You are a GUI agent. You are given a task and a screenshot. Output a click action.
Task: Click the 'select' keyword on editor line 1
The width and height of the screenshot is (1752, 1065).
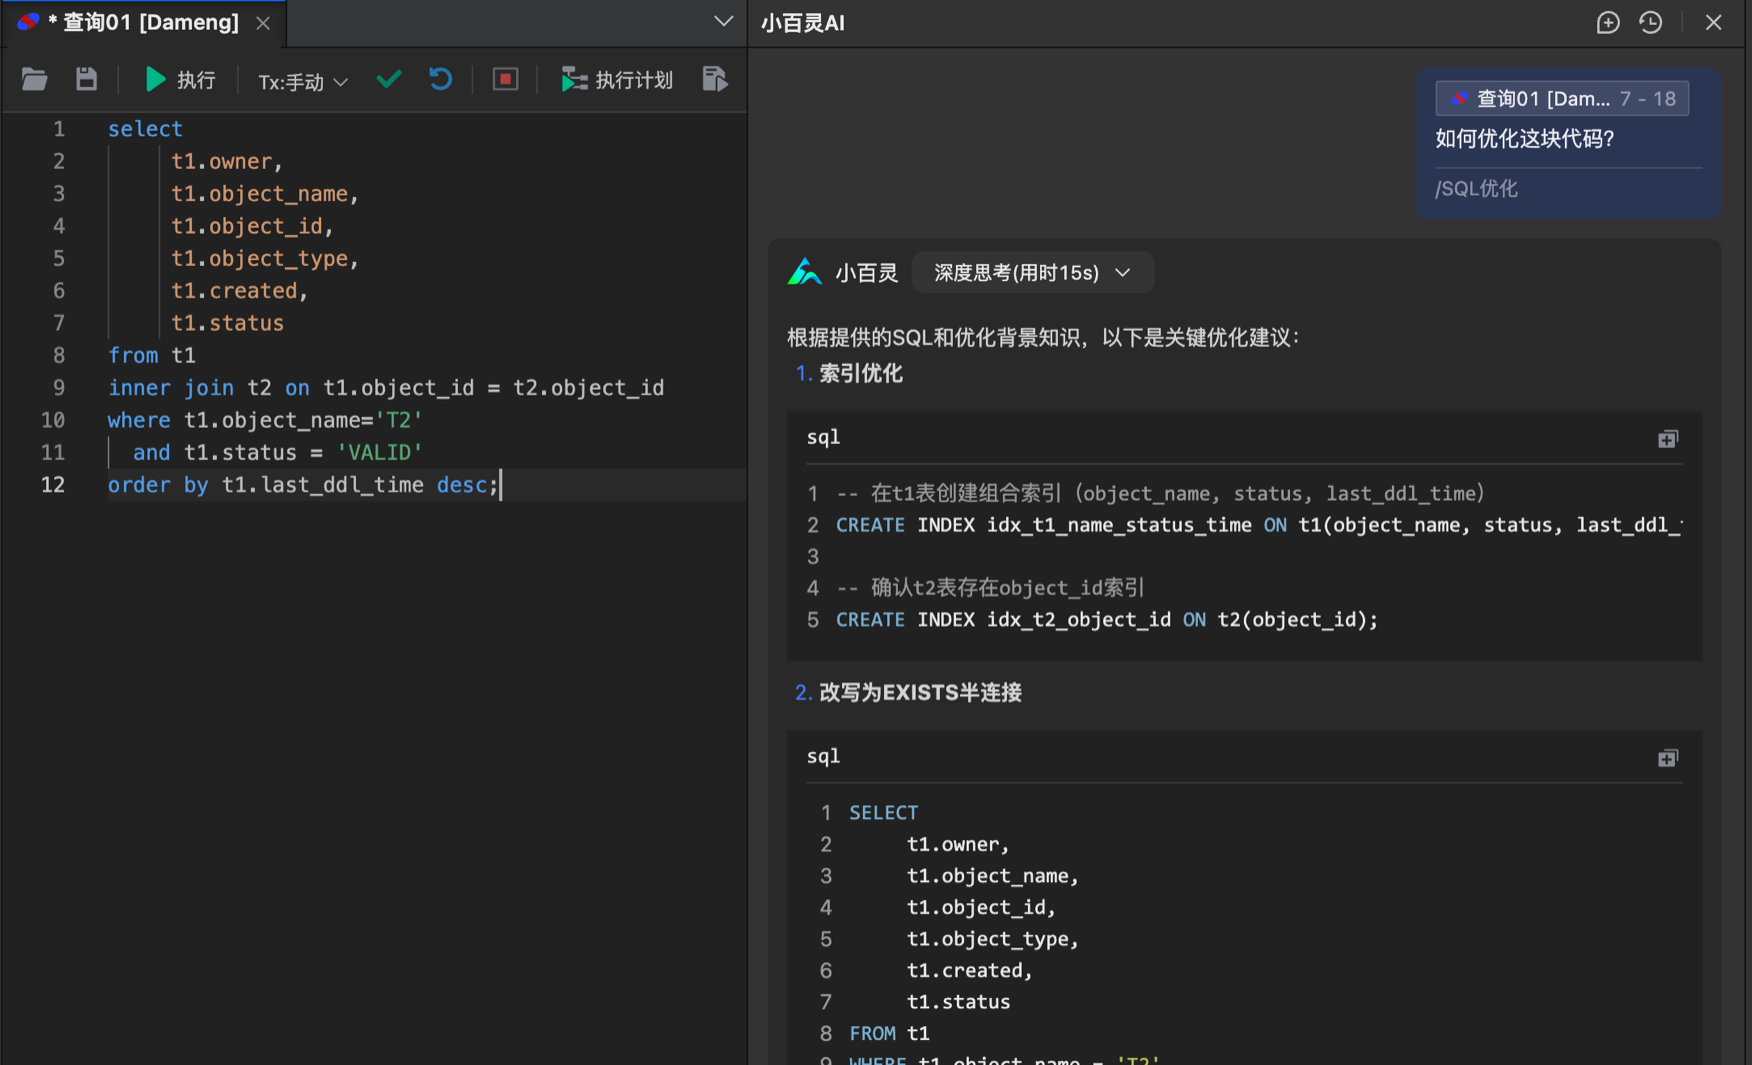tap(145, 129)
